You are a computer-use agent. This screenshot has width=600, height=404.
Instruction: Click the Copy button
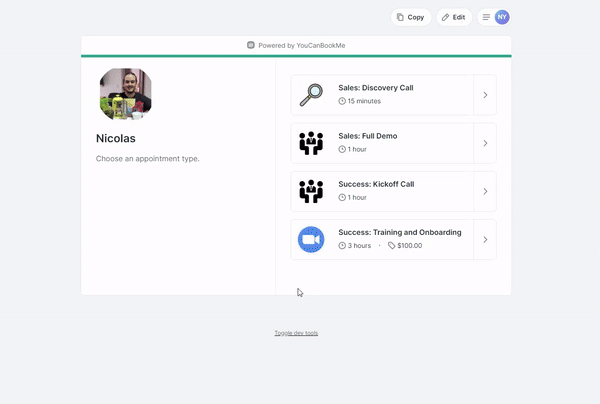[x=411, y=17]
